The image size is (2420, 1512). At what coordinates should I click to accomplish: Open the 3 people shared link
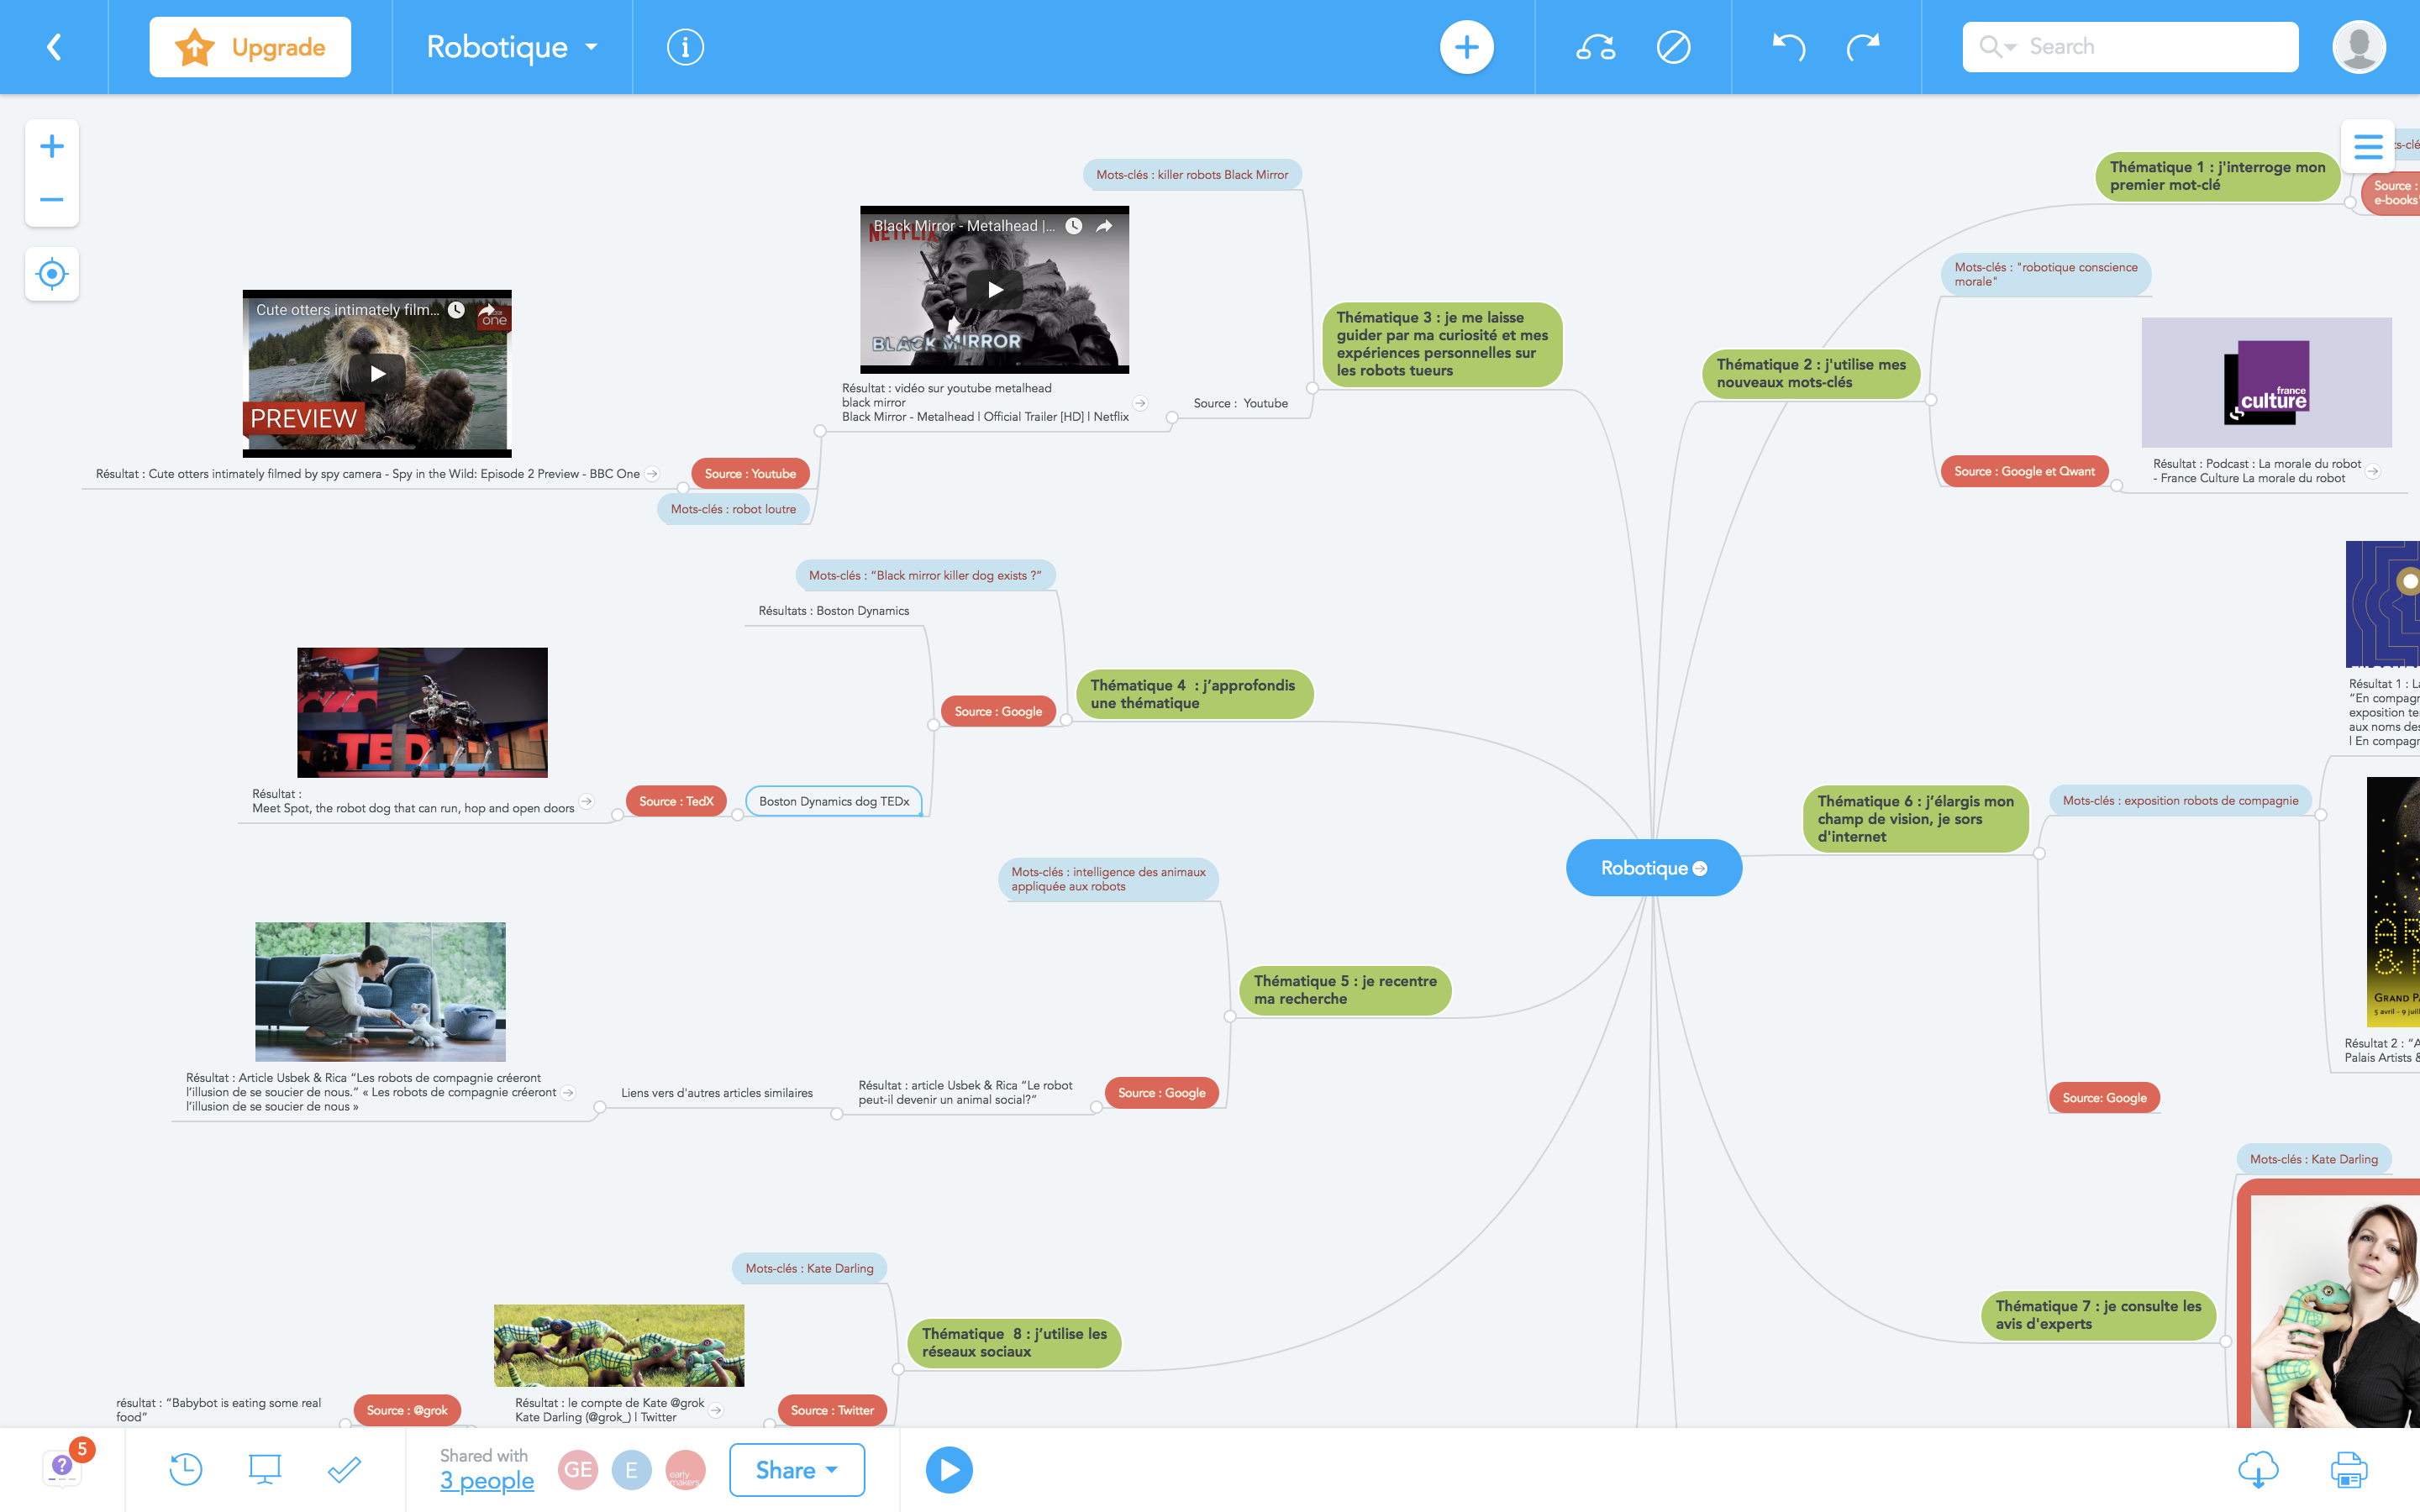click(x=487, y=1481)
